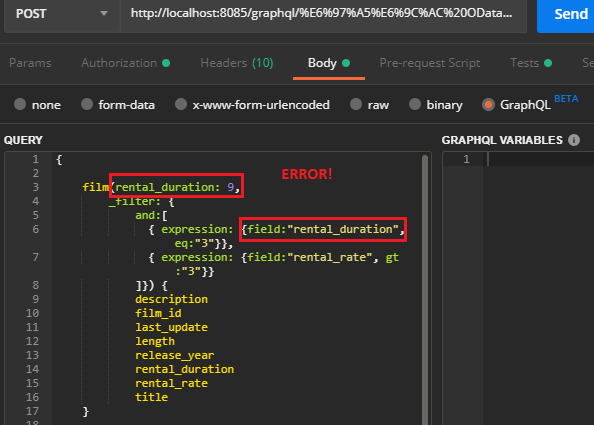Open the Tests tab
Screen dimensions: 594x425
tap(531, 63)
